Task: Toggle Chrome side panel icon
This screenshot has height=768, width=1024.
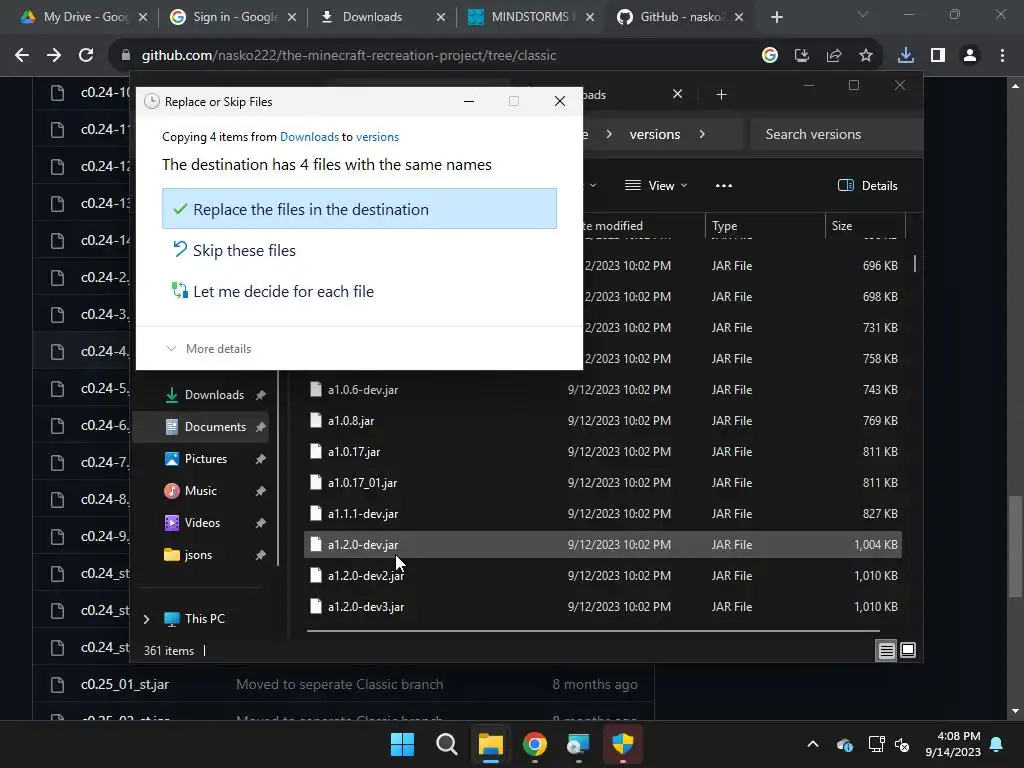Action: point(938,56)
